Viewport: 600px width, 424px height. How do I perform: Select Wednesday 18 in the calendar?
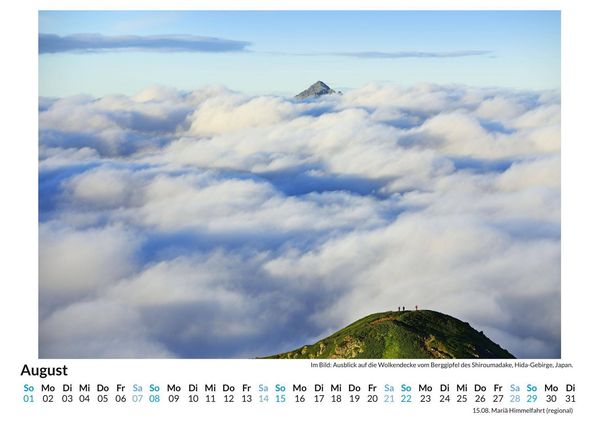point(336,393)
